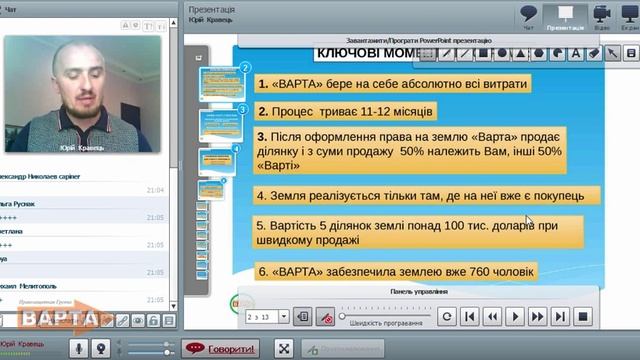Select chat message from Александр Николаев
This screenshot has width=640, height=360.
click(84, 184)
